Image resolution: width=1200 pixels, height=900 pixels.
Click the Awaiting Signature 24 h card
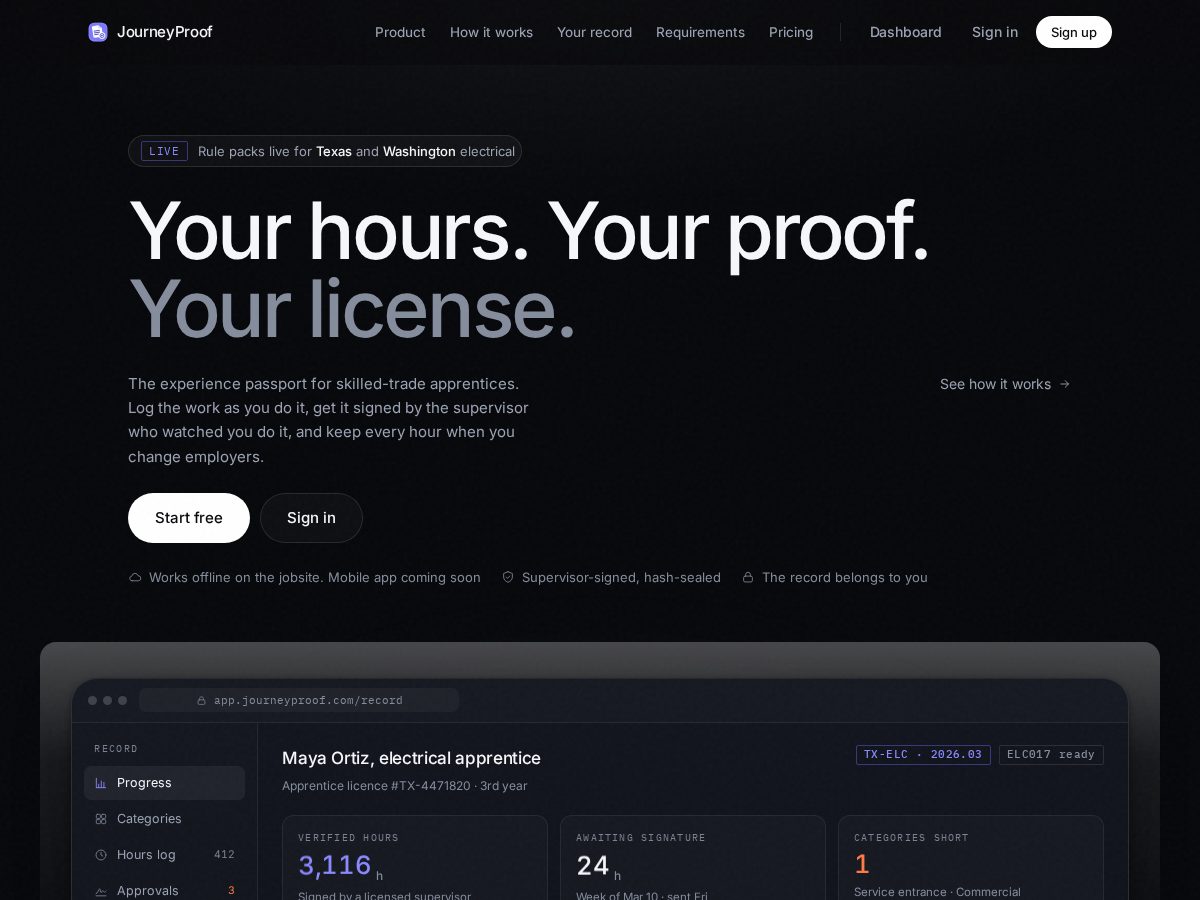point(693,858)
